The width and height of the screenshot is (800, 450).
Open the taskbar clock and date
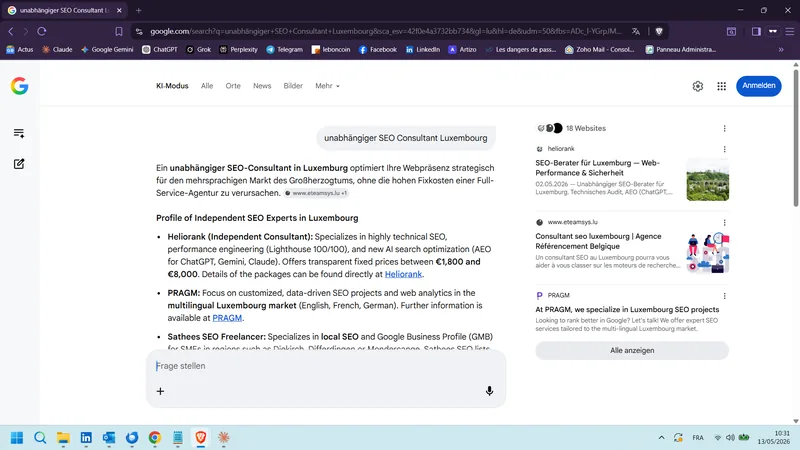(773, 437)
